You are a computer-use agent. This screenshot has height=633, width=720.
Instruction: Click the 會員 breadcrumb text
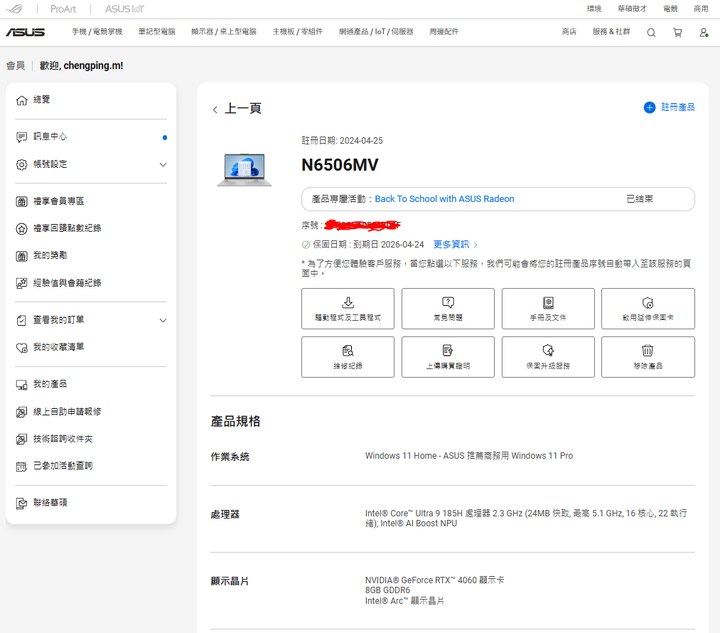16,66
